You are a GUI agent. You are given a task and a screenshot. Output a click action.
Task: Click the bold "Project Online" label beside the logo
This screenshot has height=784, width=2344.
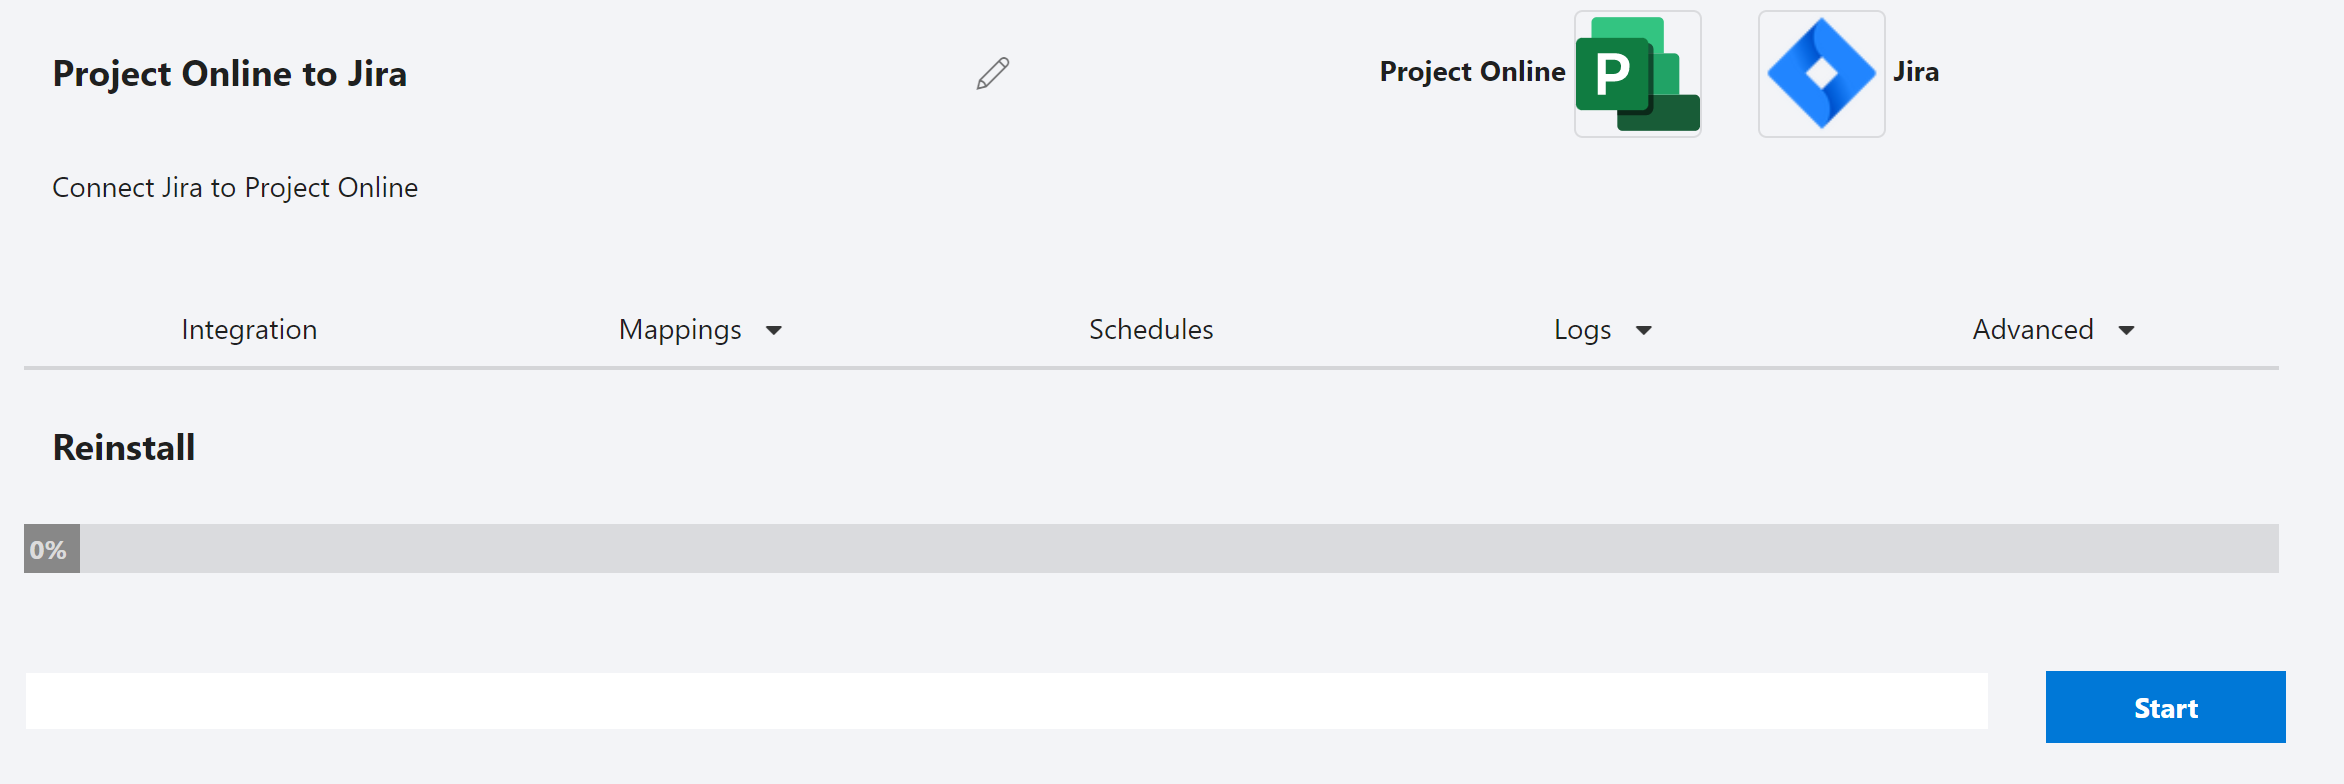[x=1472, y=72]
